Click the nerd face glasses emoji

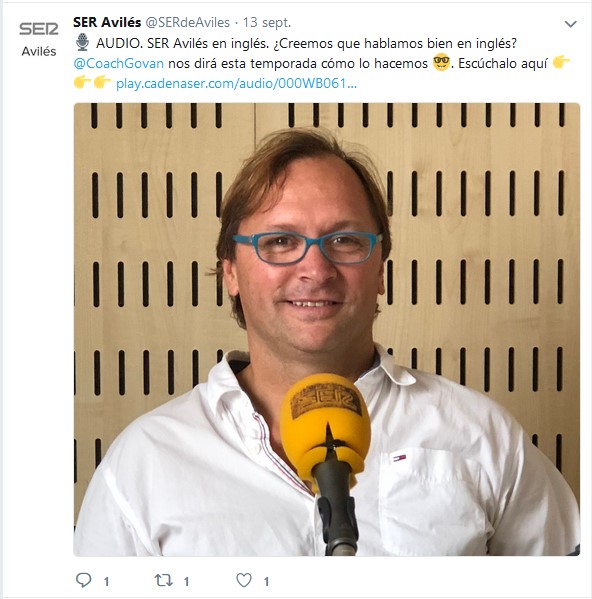(441, 62)
